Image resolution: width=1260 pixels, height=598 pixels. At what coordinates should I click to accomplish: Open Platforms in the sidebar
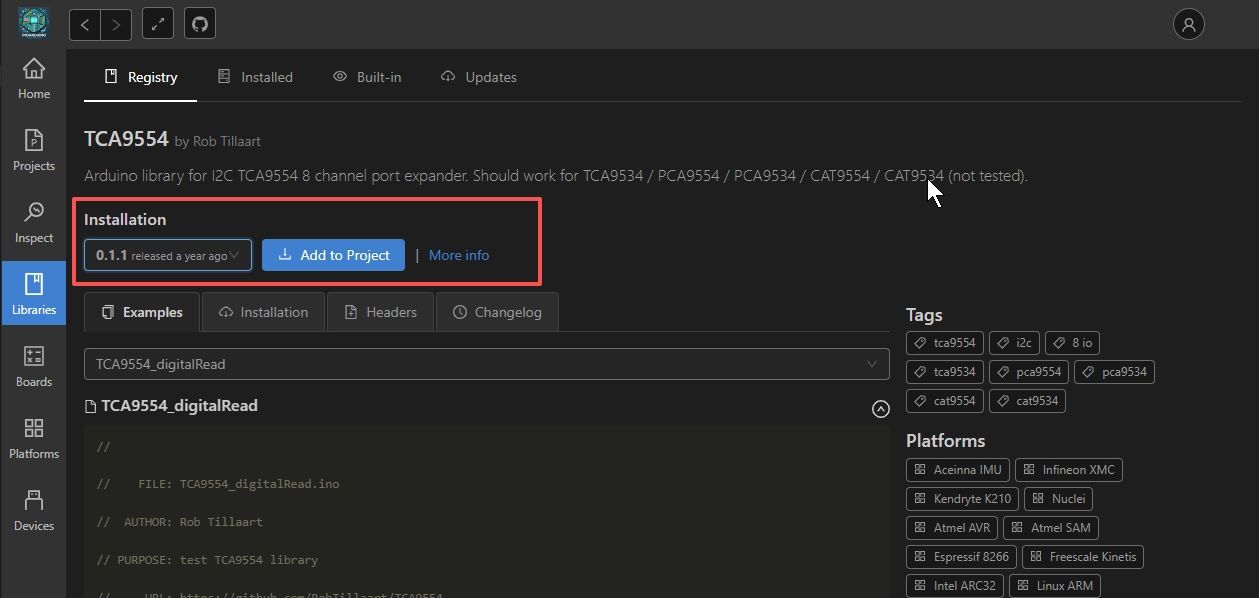(x=33, y=440)
